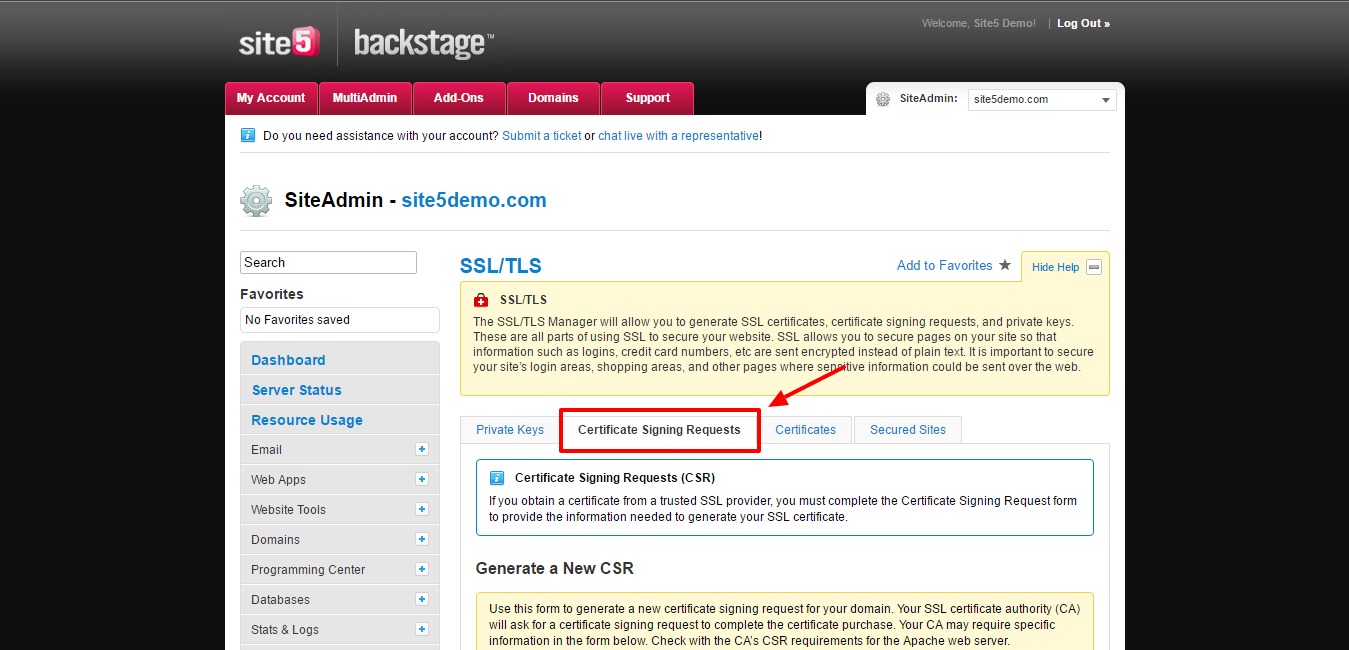Expand the Databases plus icon
Image resolution: width=1349 pixels, height=650 pixels.
click(422, 599)
